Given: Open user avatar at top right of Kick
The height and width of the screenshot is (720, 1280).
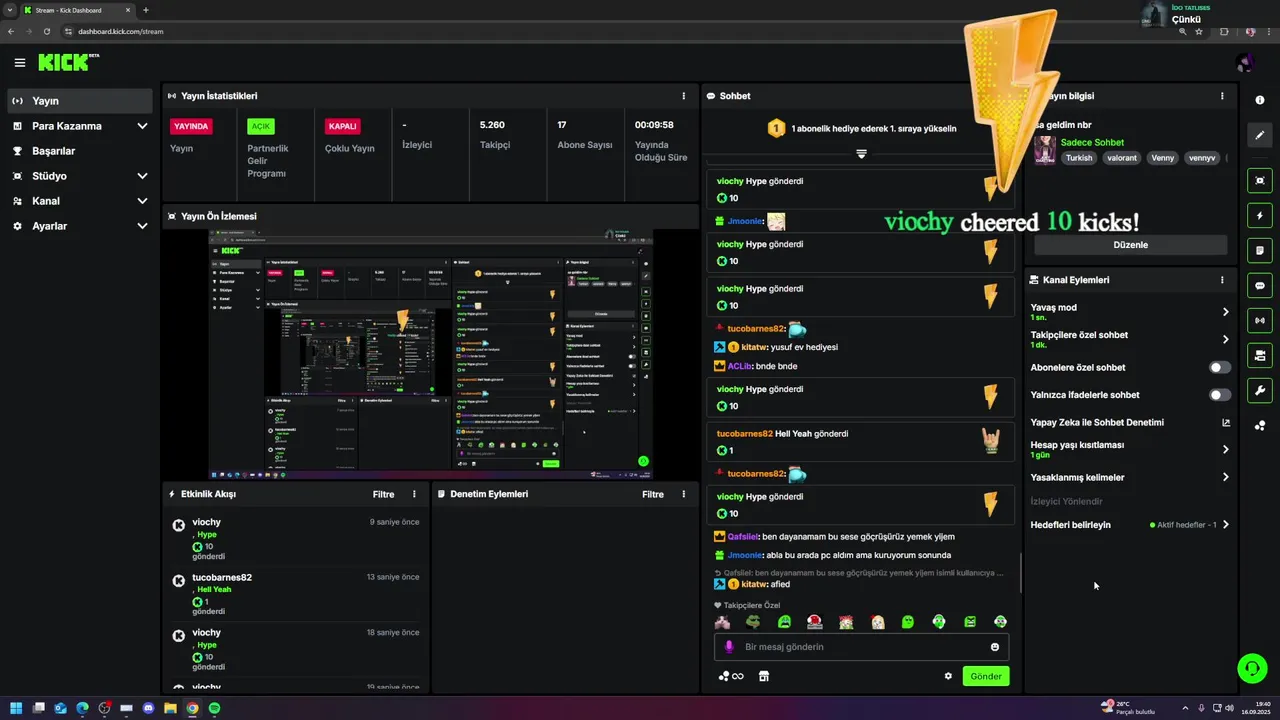Looking at the screenshot, I should (1245, 63).
